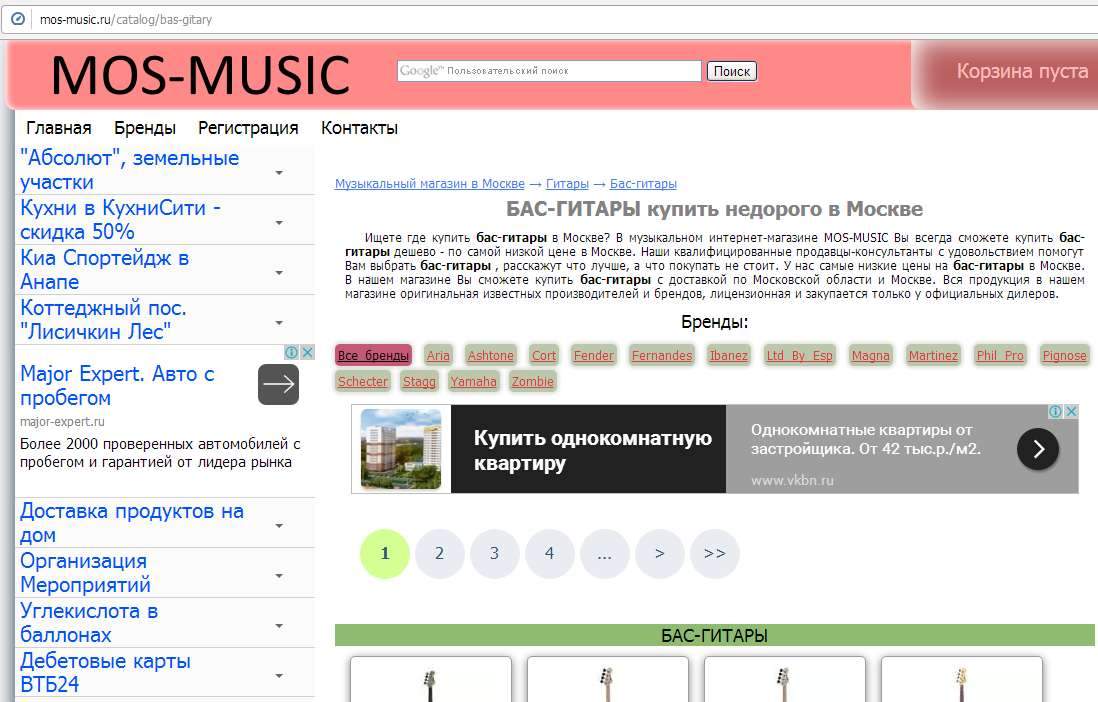Expand arrow beside Киа Спортейдж в Анапе
This screenshot has width=1098, height=702.
[279, 273]
